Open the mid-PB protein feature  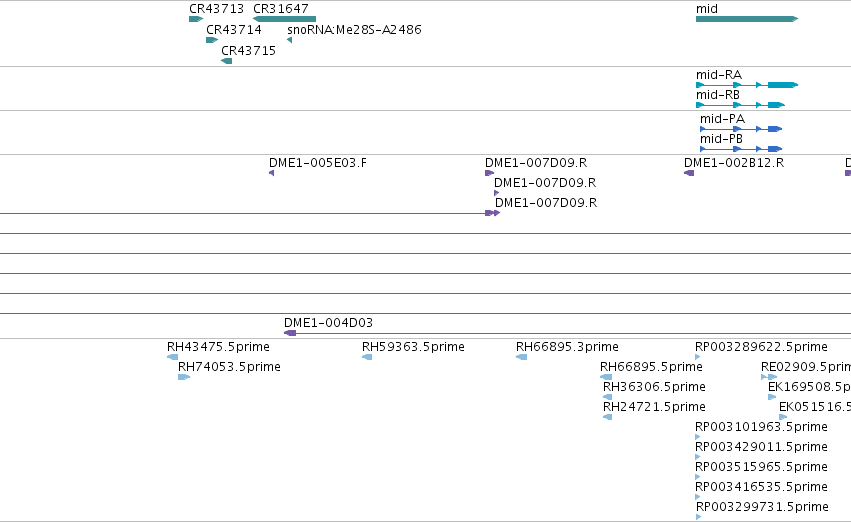(x=741, y=149)
